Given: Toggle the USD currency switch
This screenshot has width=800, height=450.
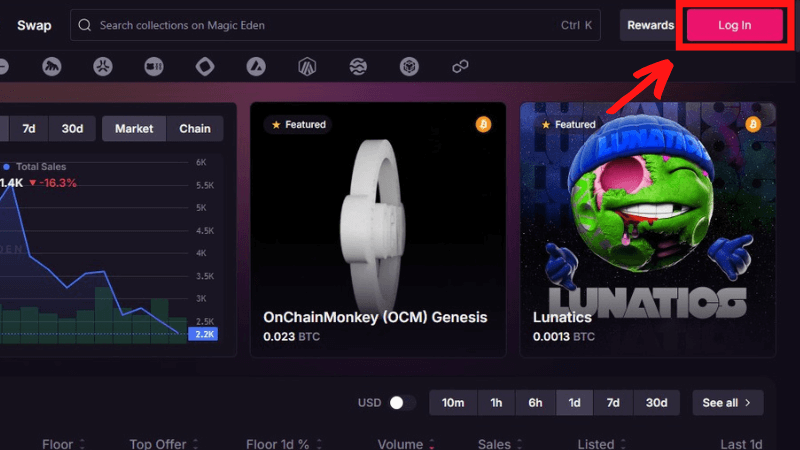Looking at the screenshot, I should point(402,403).
